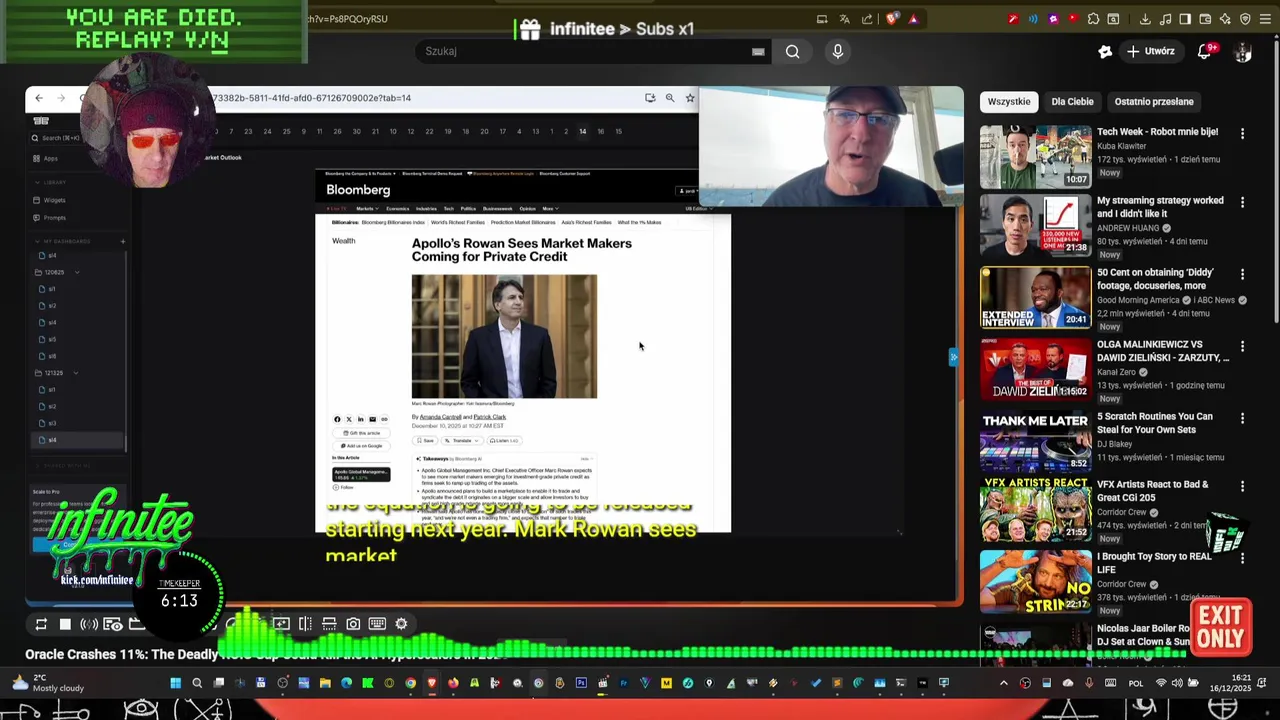Select the Dla Ciebie filter chip
The height and width of the screenshot is (720, 1280).
1072,101
